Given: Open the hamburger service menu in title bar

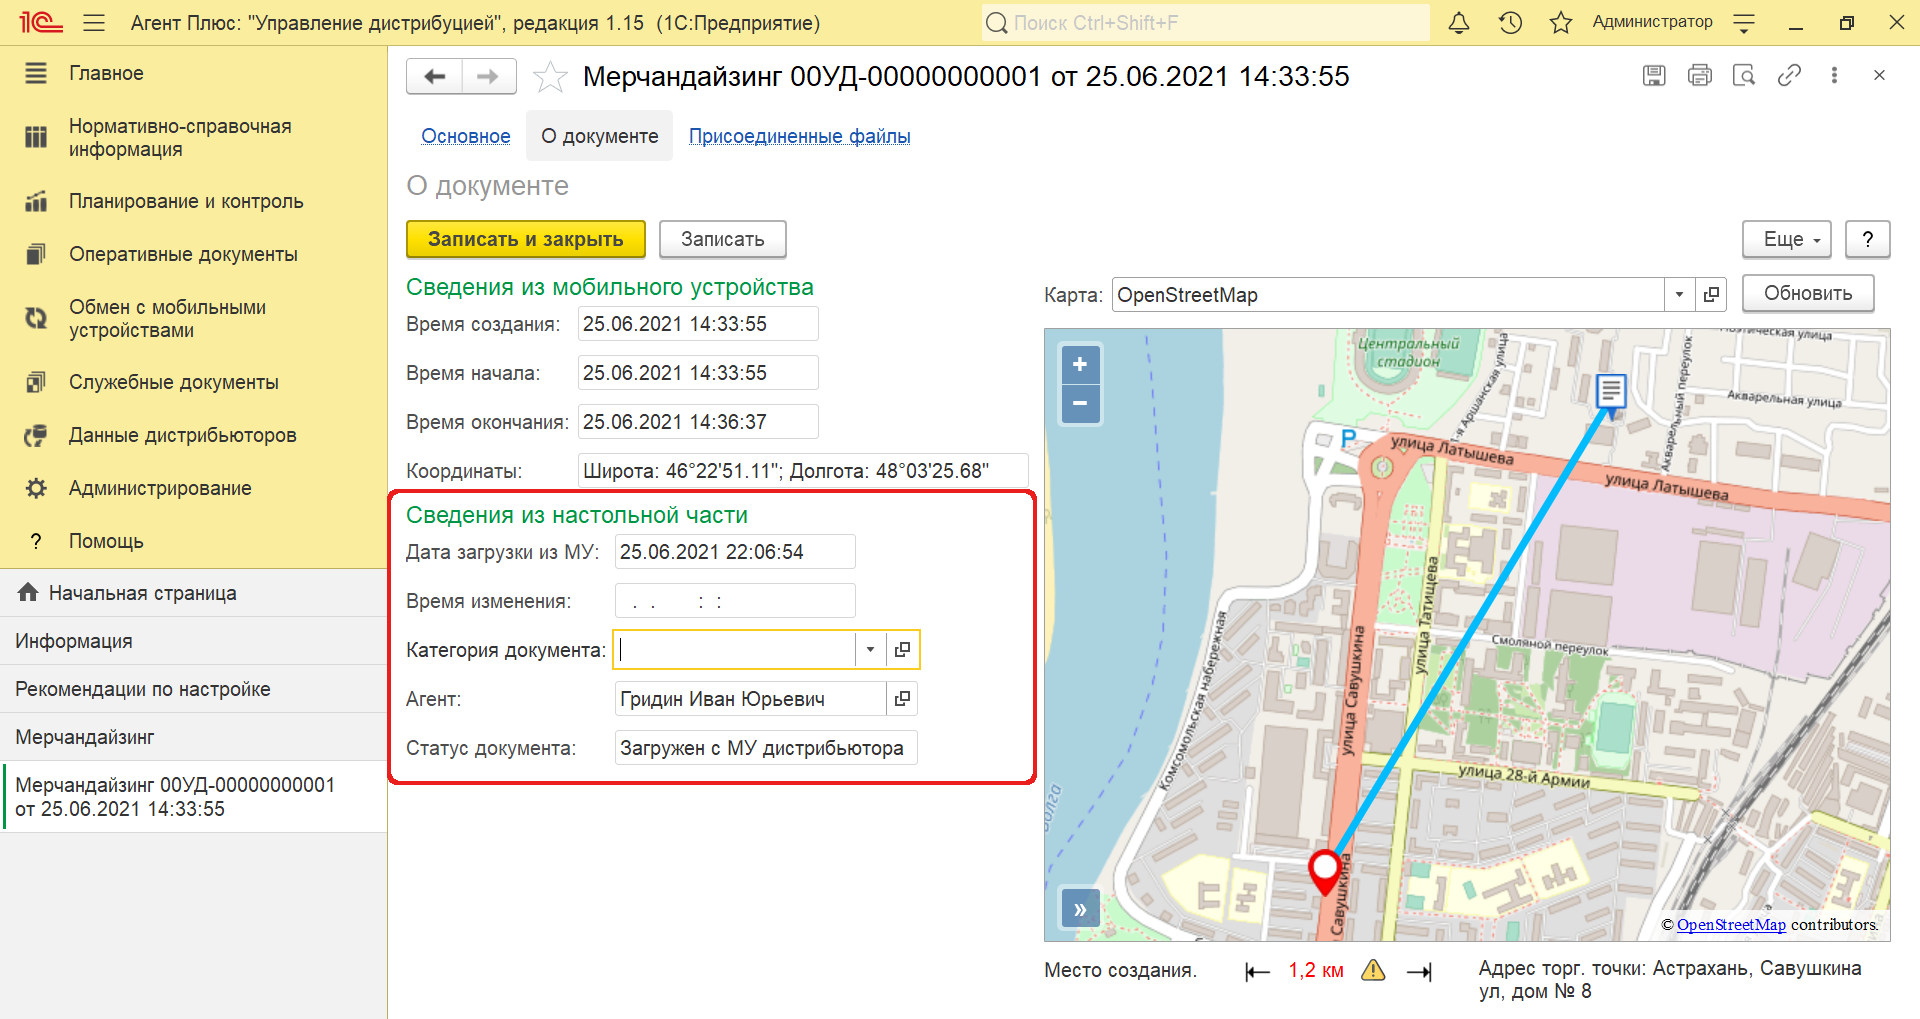Looking at the screenshot, I should pyautogui.click(x=94, y=22).
